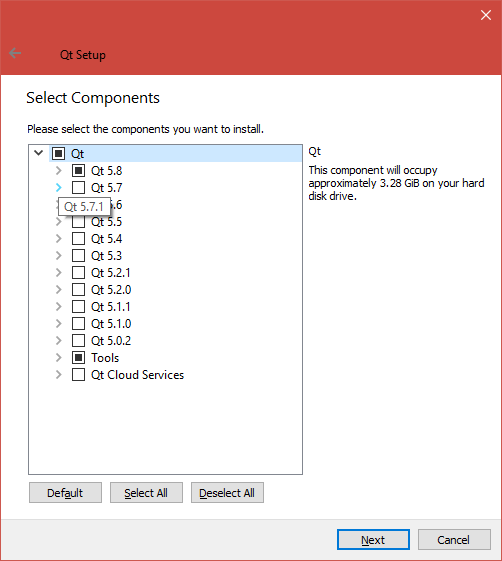Click the Deselect All button

tap(227, 493)
